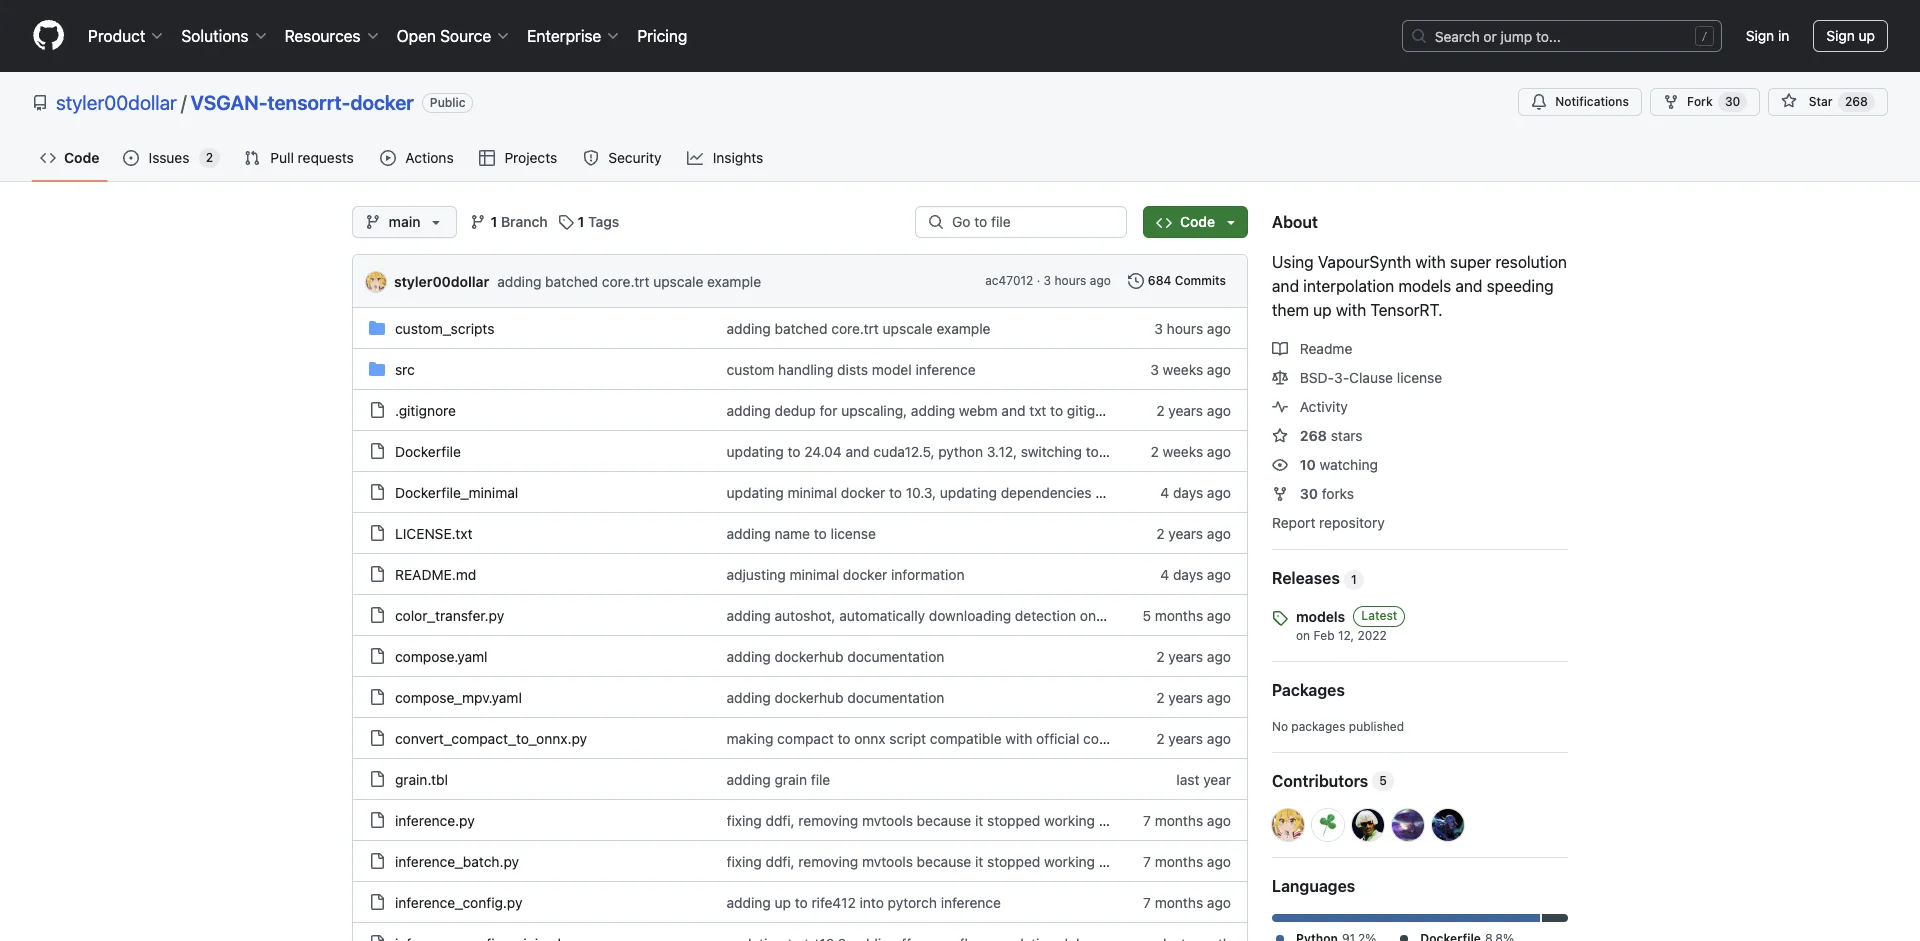Click the commit history clock icon

pyautogui.click(x=1135, y=281)
